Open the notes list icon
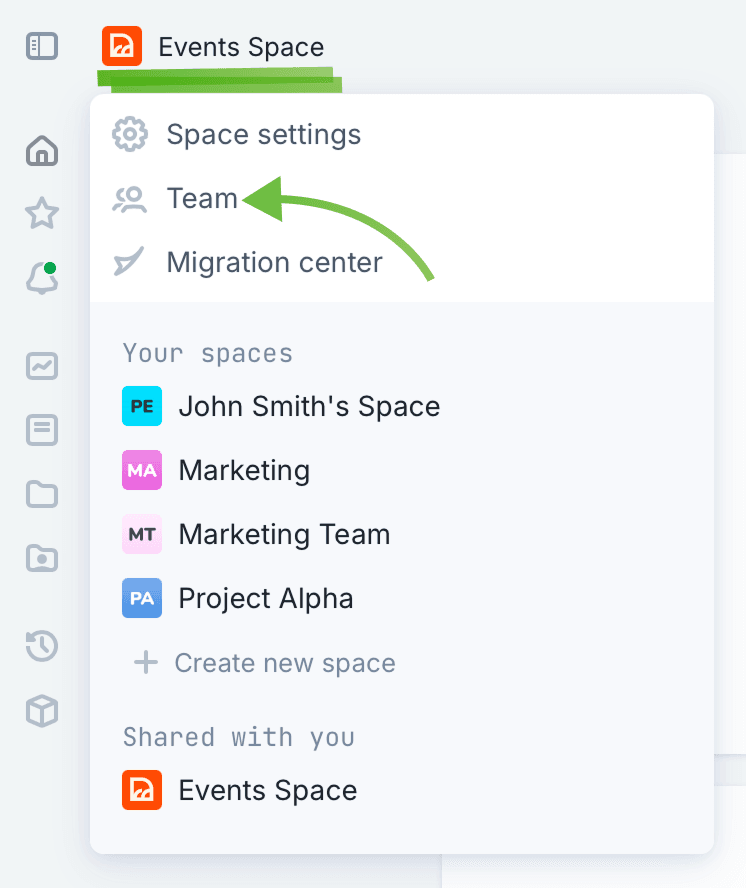 click(42, 431)
